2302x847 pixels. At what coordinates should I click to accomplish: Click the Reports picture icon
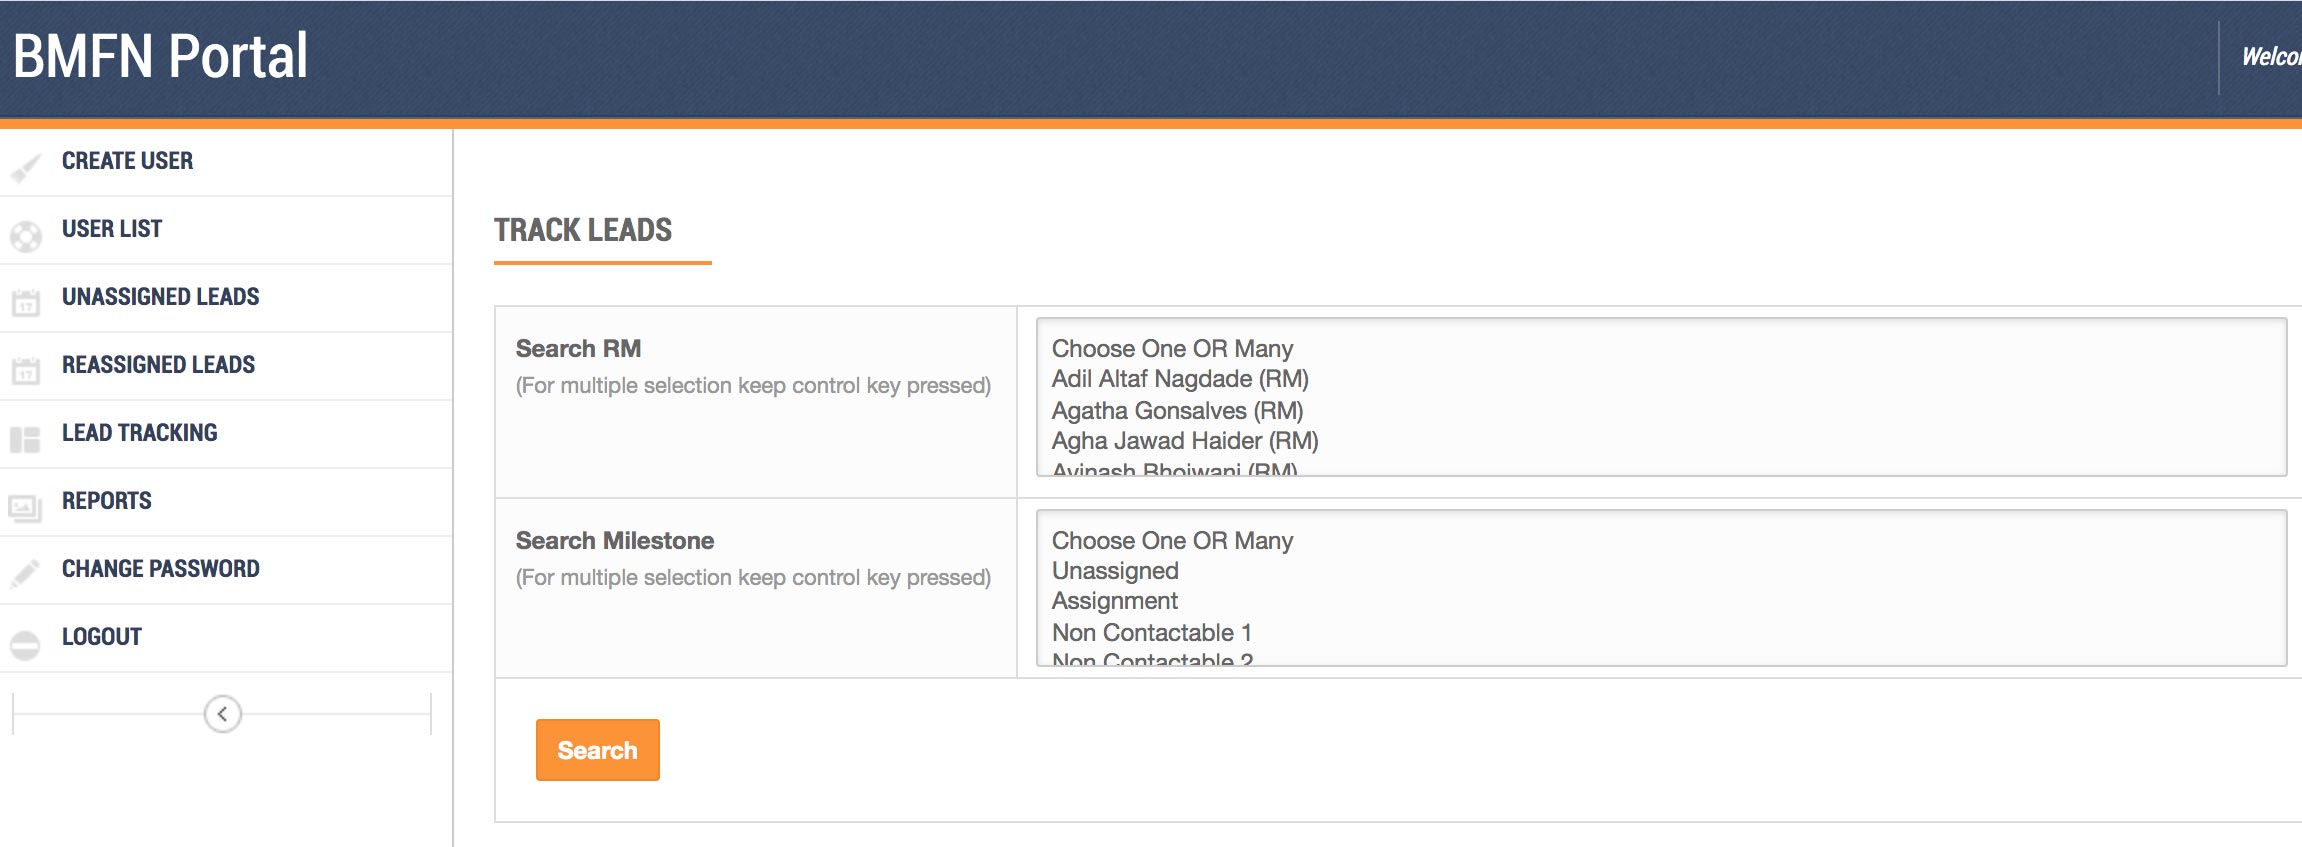click(x=26, y=508)
